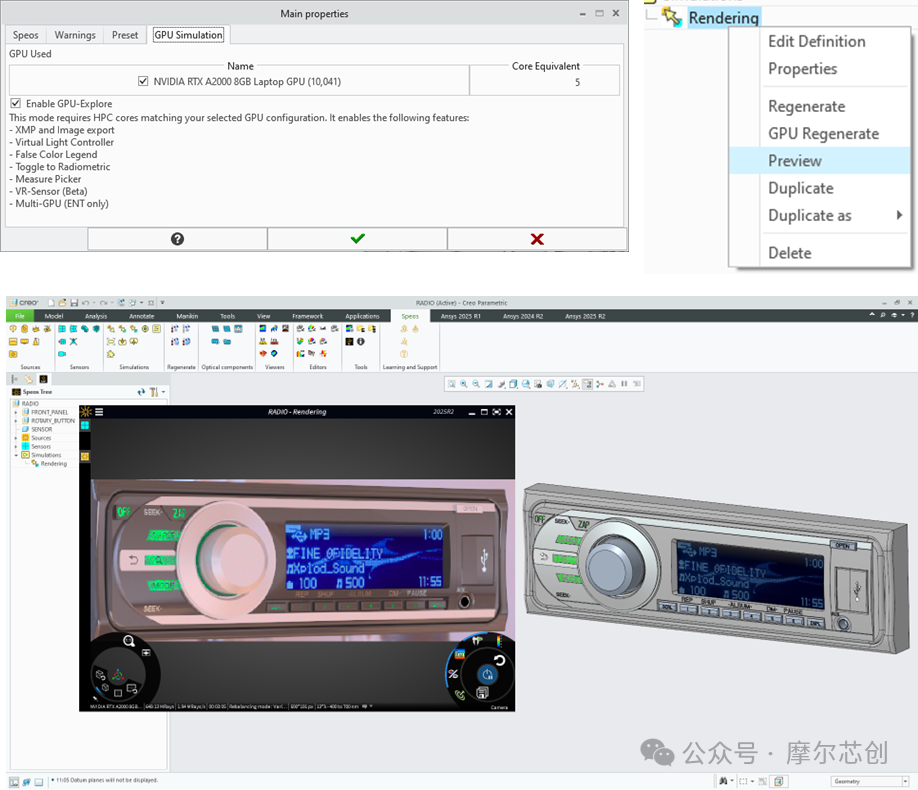The width and height of the screenshot is (918, 790).
Task: Open hamburger menu in Rendering window
Action: pos(100,412)
